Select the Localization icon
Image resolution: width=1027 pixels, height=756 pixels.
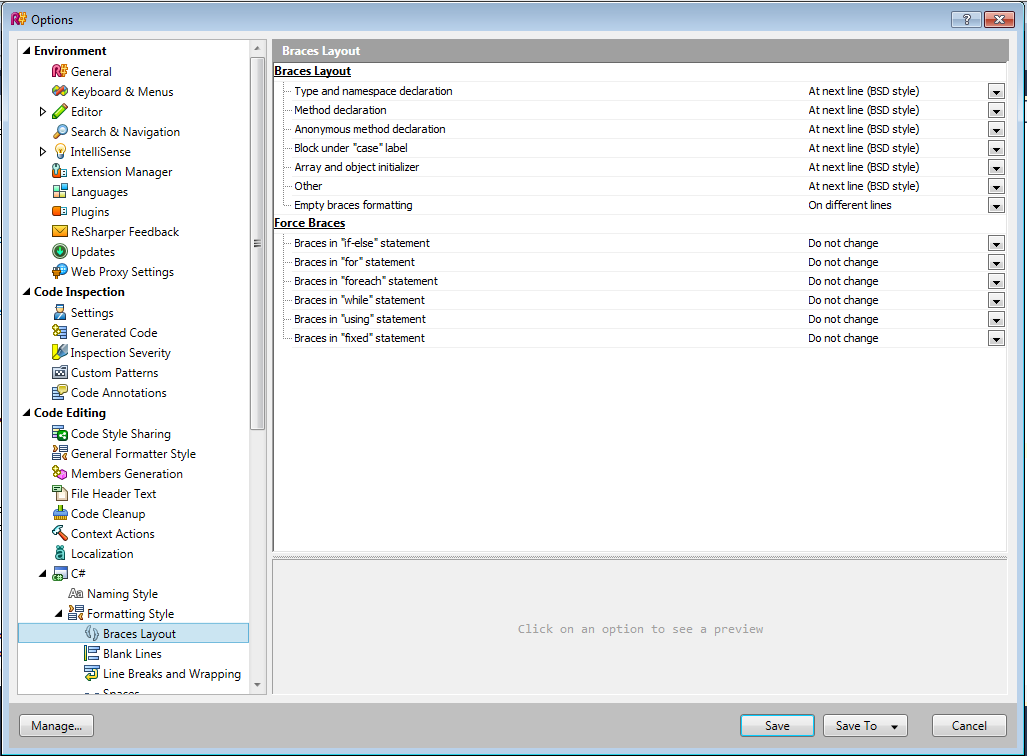tap(60, 553)
